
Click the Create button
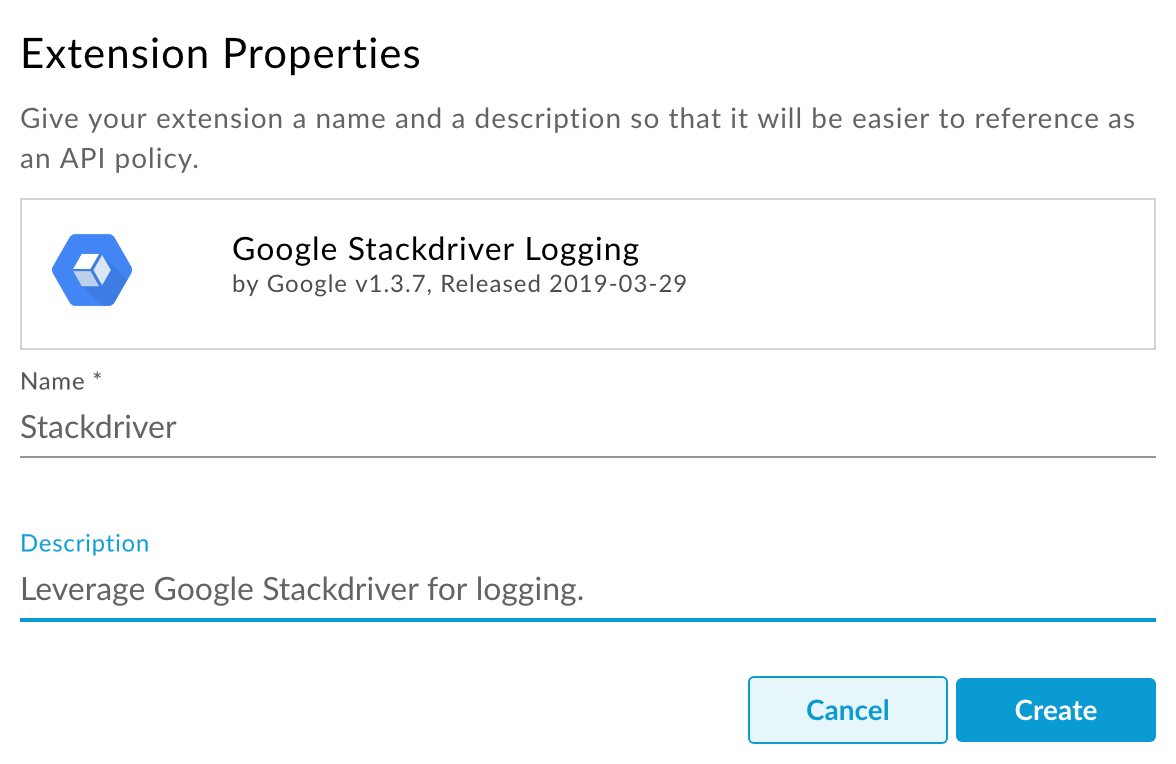tap(1055, 710)
